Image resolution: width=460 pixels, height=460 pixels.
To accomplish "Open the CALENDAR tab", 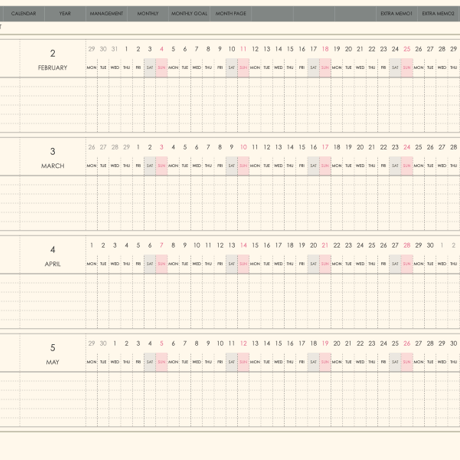I will 24,14.
